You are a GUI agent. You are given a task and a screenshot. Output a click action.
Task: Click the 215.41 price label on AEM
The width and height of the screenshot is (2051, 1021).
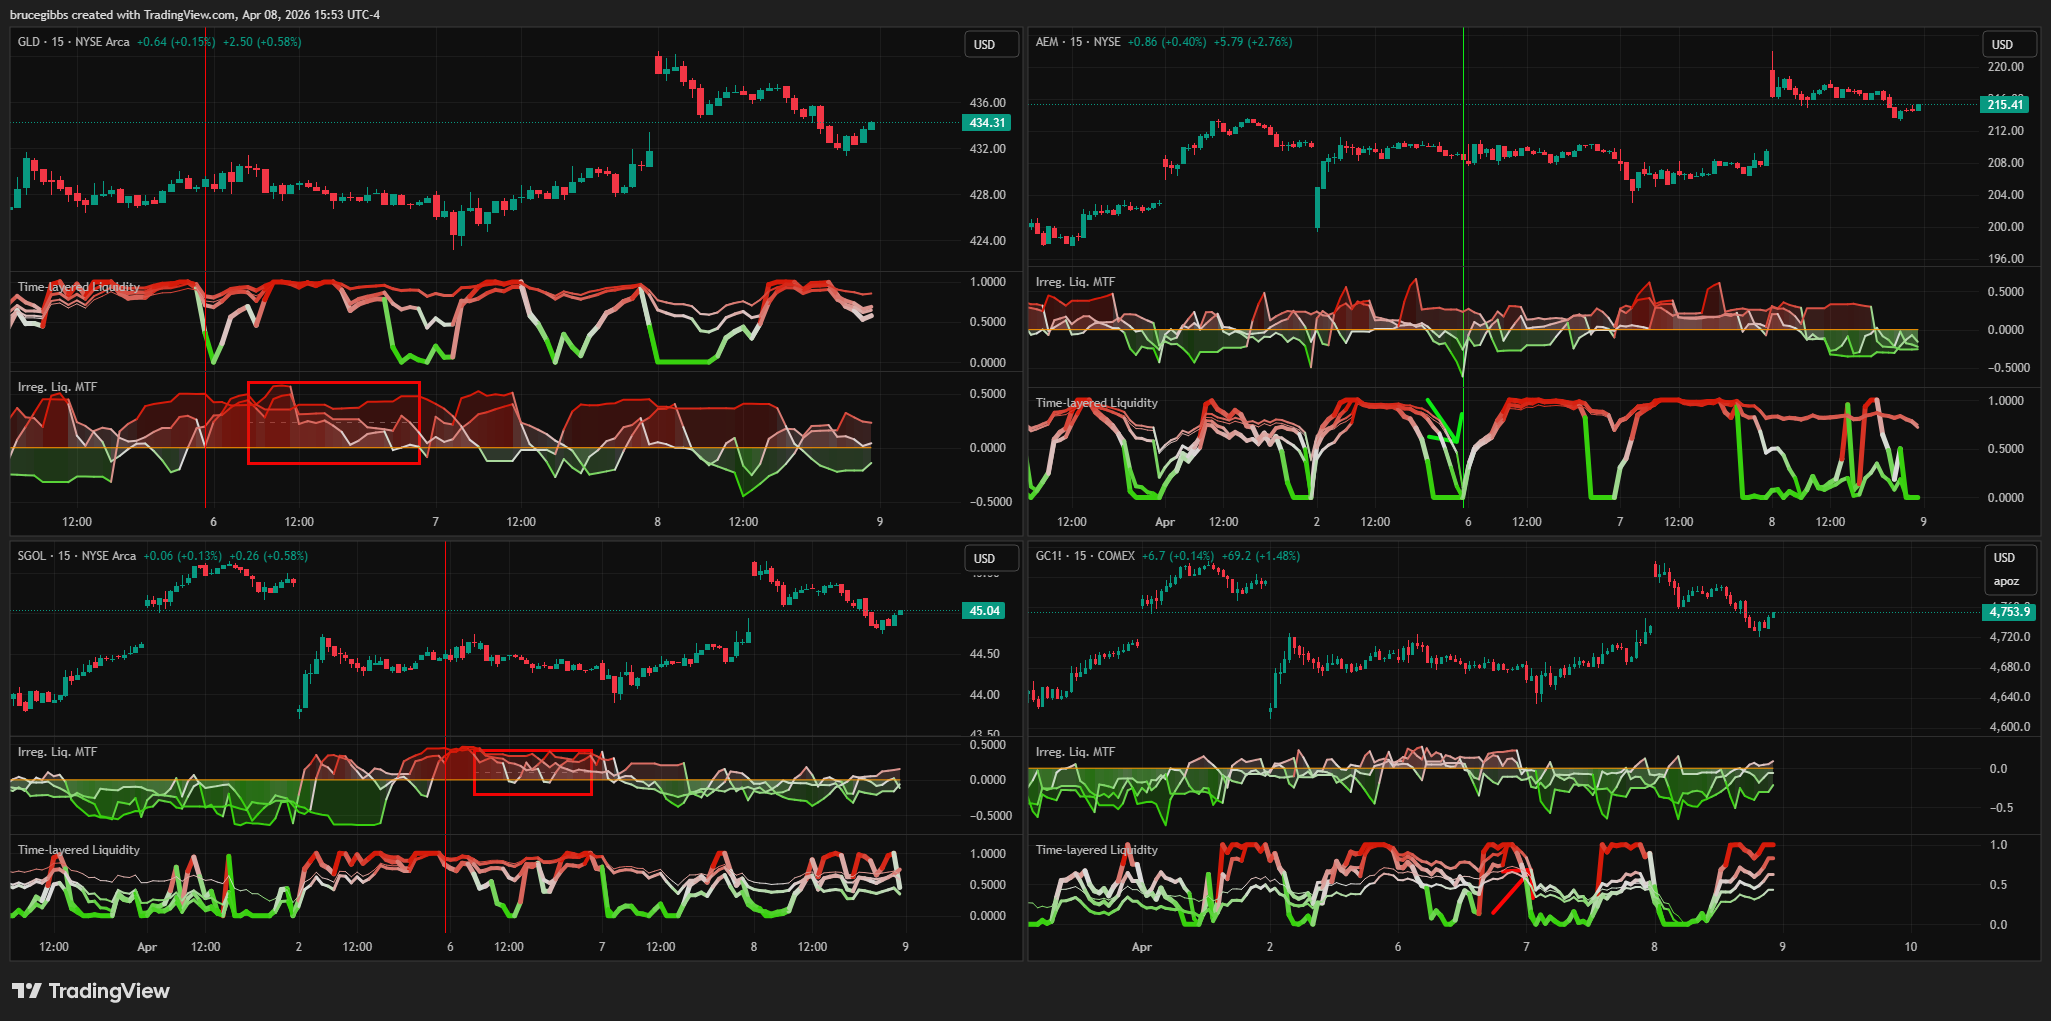[2004, 105]
